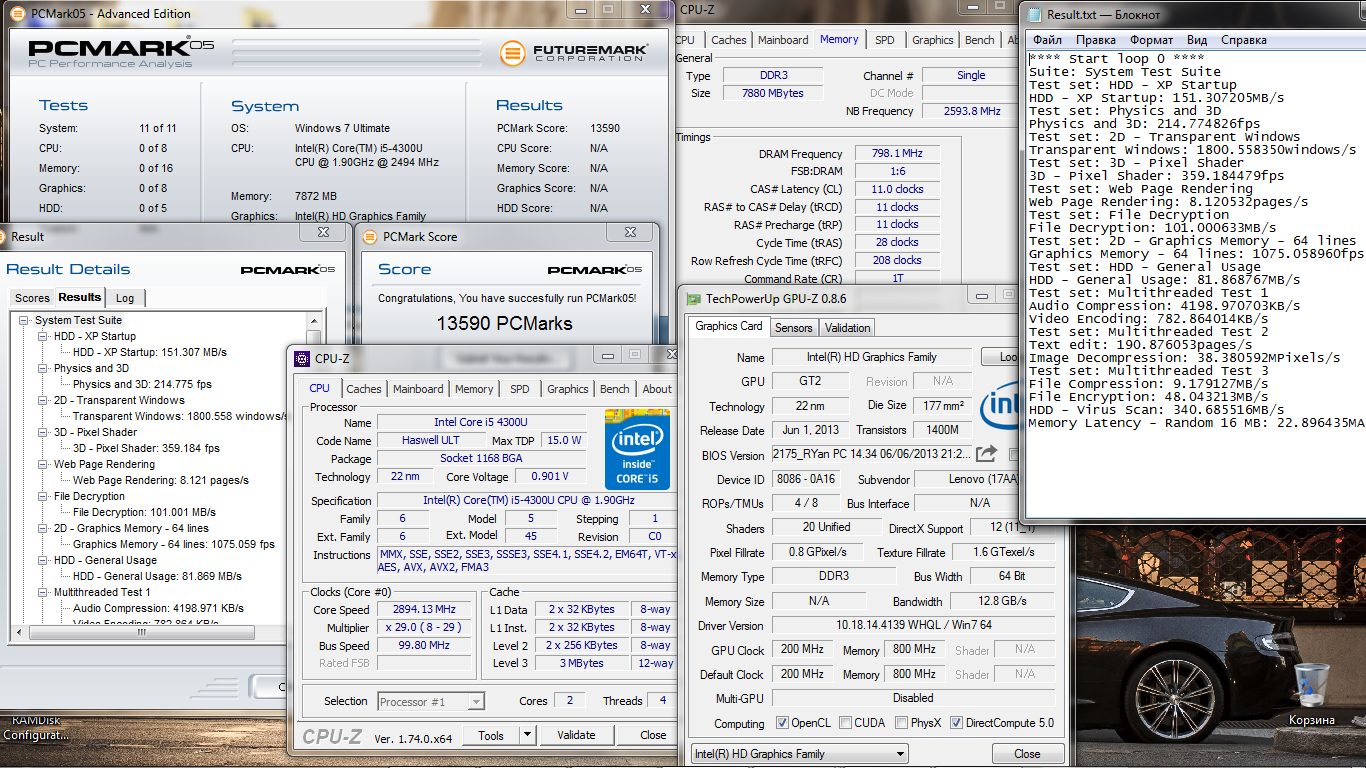Open the Caches tab in the front CPU-Z window
This screenshot has width=1366, height=768.
[x=364, y=389]
